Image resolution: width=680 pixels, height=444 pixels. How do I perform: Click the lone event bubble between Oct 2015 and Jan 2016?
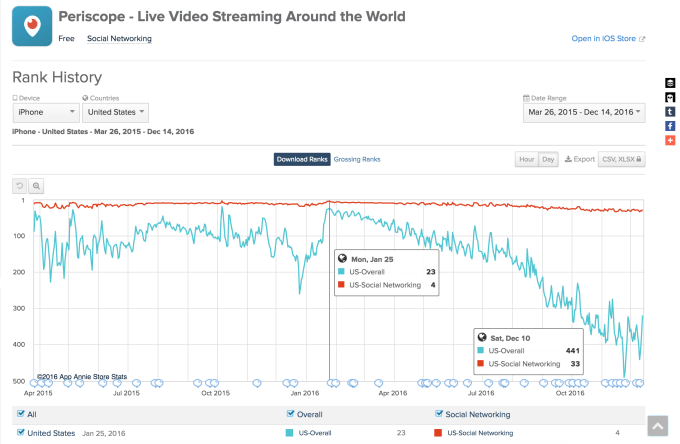coord(257,383)
